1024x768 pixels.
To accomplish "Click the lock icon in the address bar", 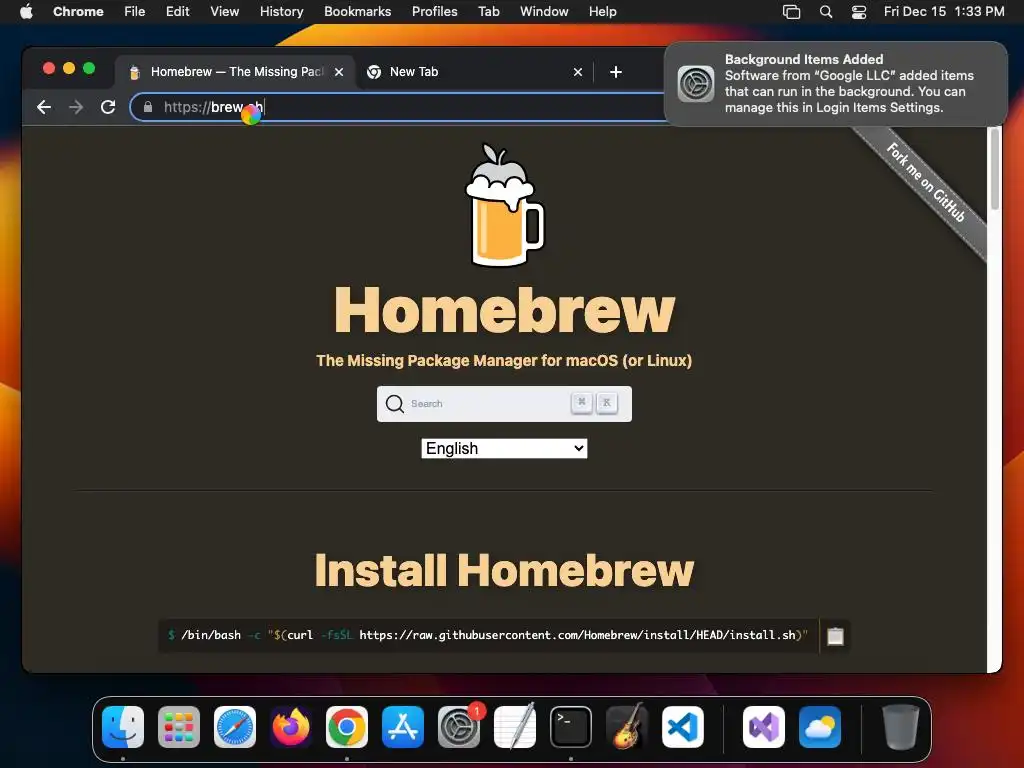I will coord(148,107).
